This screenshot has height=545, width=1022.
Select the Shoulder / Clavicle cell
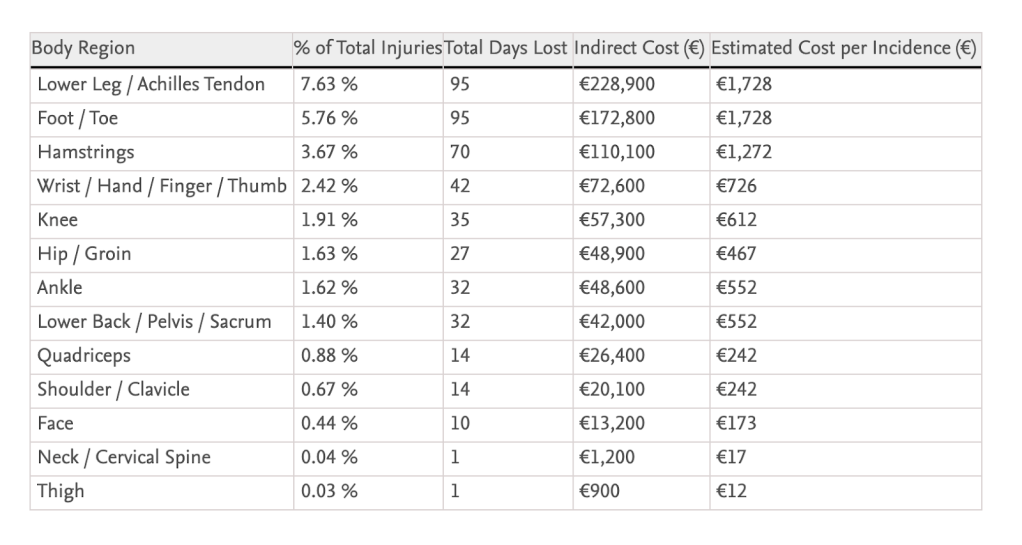(113, 390)
